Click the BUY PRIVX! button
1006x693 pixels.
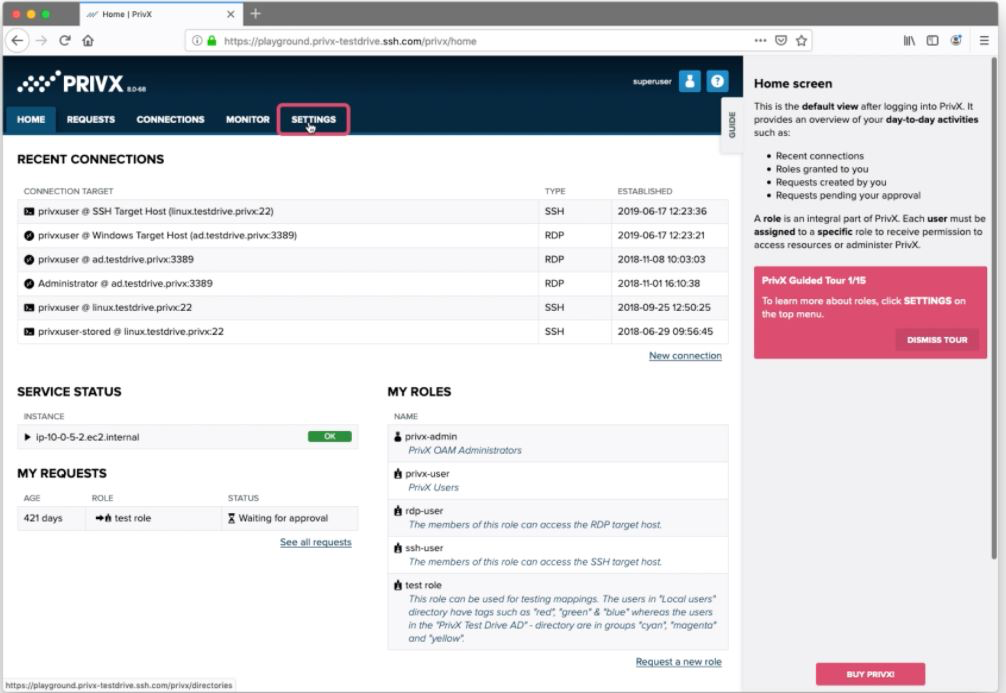870,674
